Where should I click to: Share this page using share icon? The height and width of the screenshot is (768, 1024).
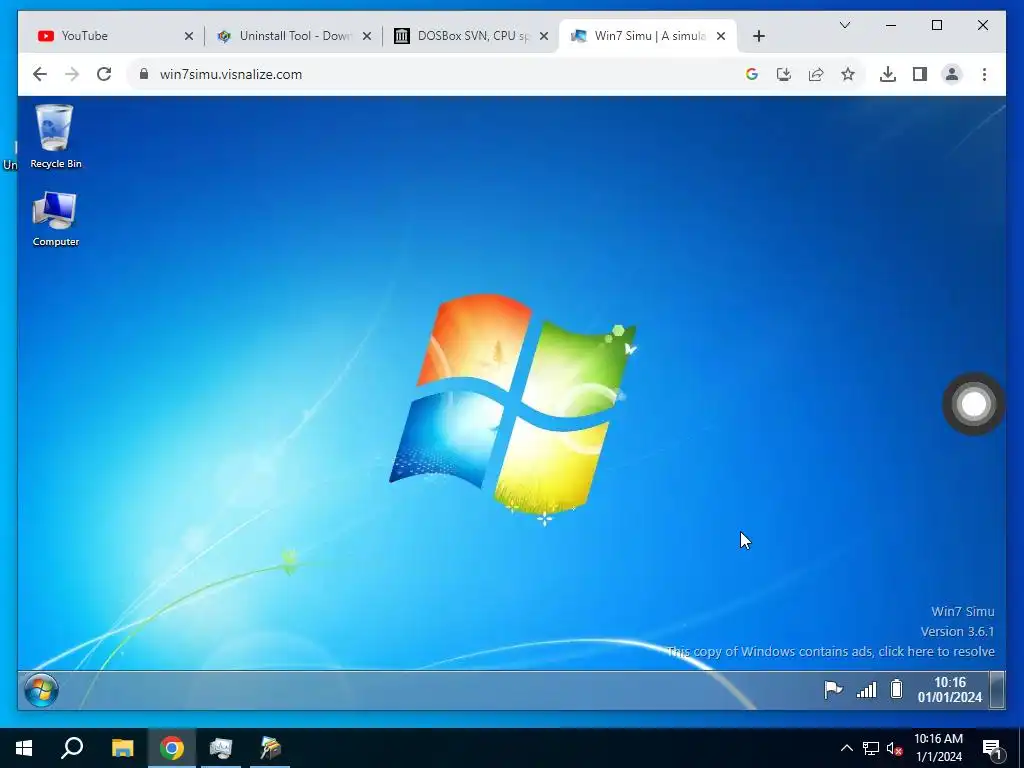click(x=816, y=74)
